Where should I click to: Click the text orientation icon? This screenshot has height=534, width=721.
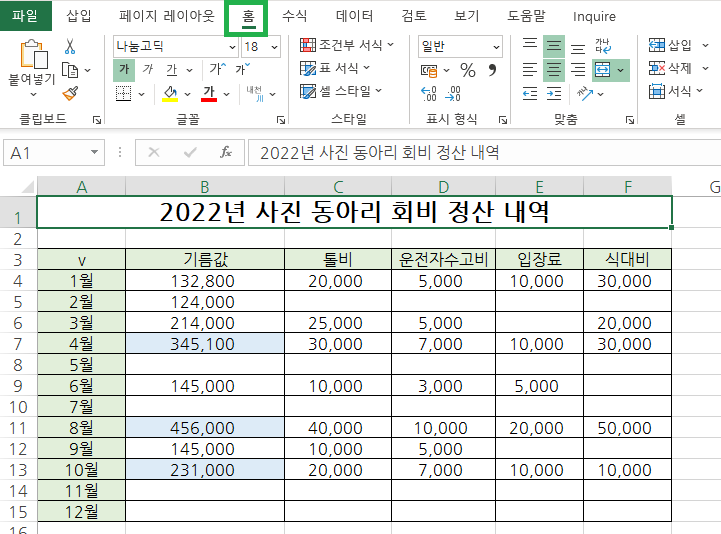(x=584, y=94)
